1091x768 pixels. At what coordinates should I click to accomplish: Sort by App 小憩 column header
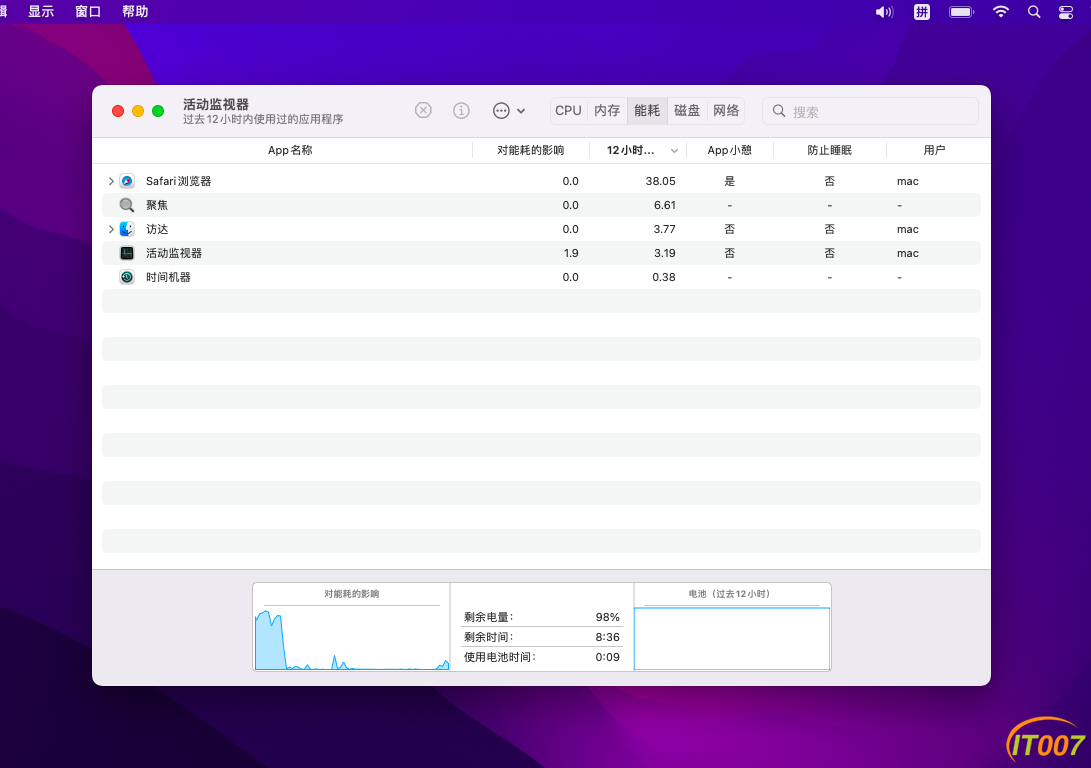(729, 150)
